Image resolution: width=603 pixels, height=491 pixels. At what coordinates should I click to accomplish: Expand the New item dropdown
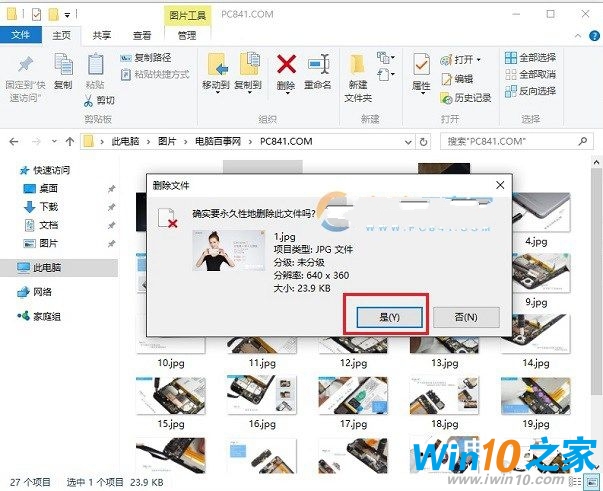click(386, 58)
